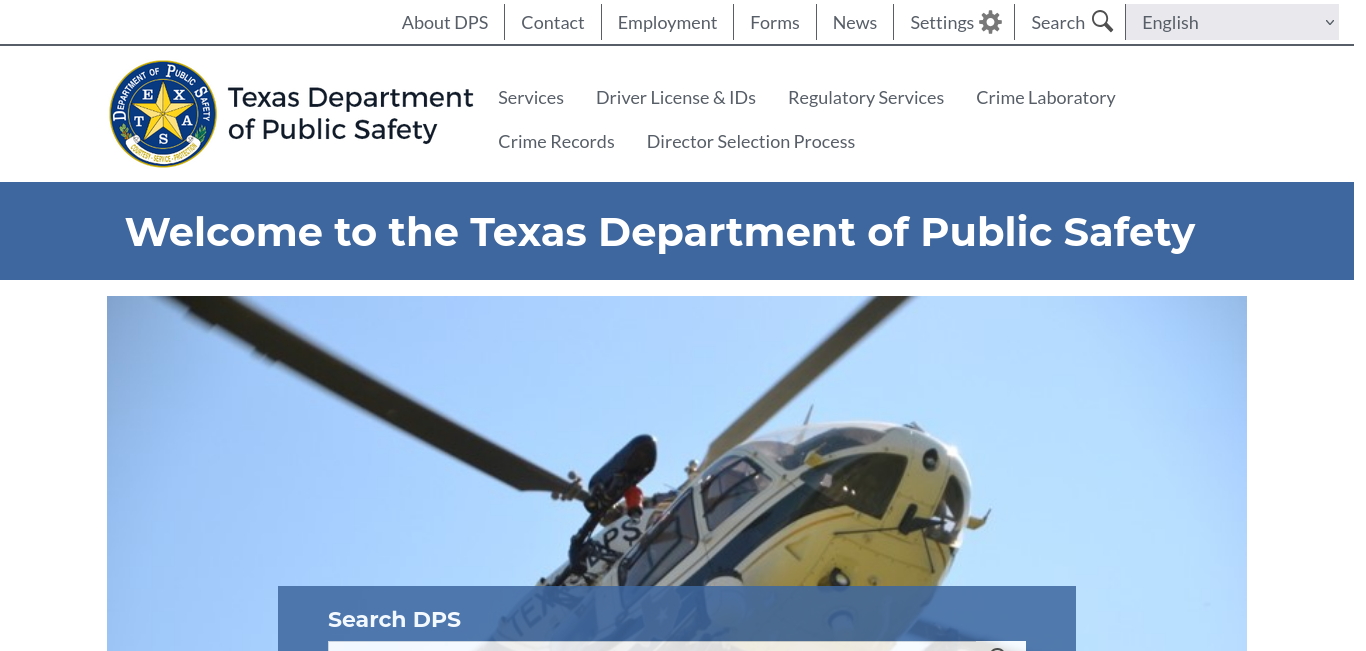The width and height of the screenshot is (1366, 651).
Task: Click the Search DPS heading text
Action: [x=394, y=619]
